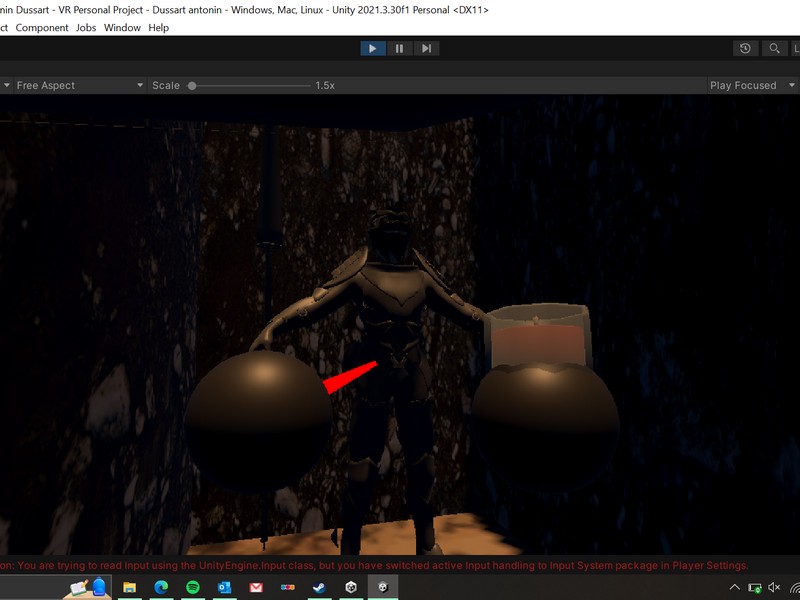Click the Play button in Unity toolbar

click(x=373, y=48)
